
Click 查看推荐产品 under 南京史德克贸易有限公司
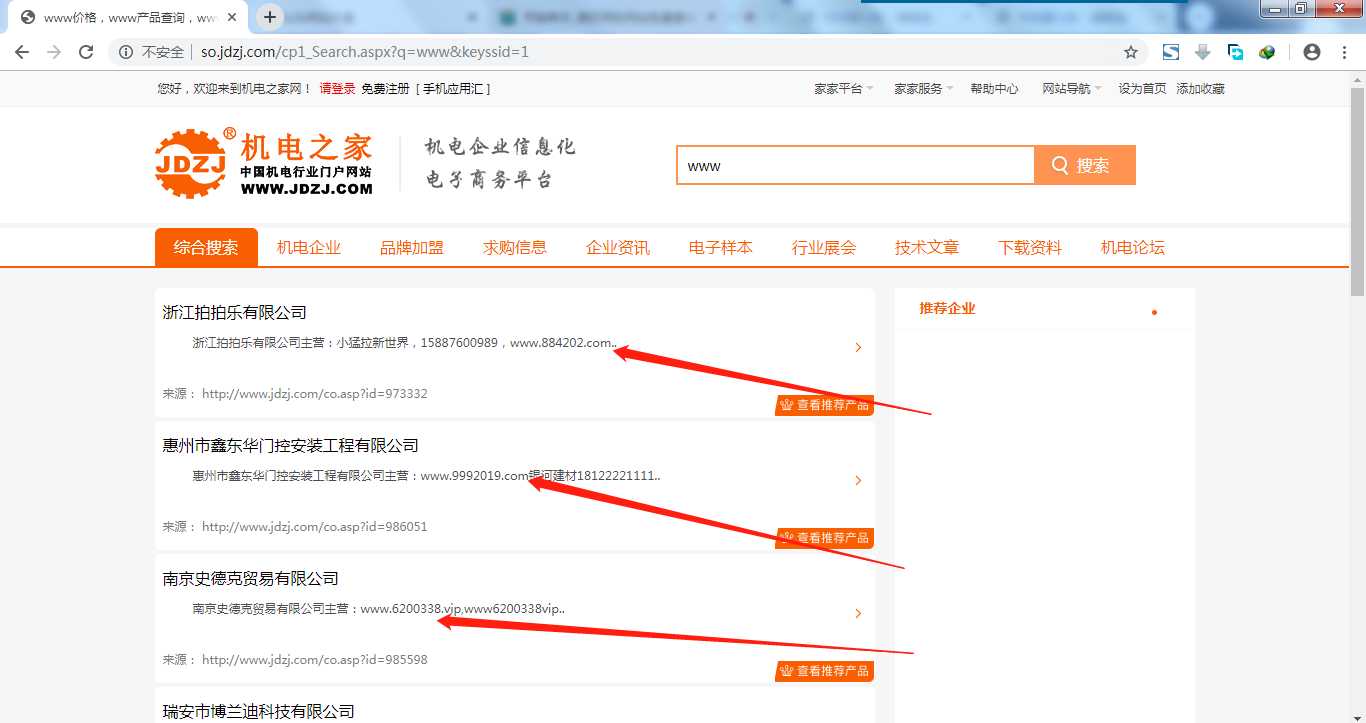(824, 671)
